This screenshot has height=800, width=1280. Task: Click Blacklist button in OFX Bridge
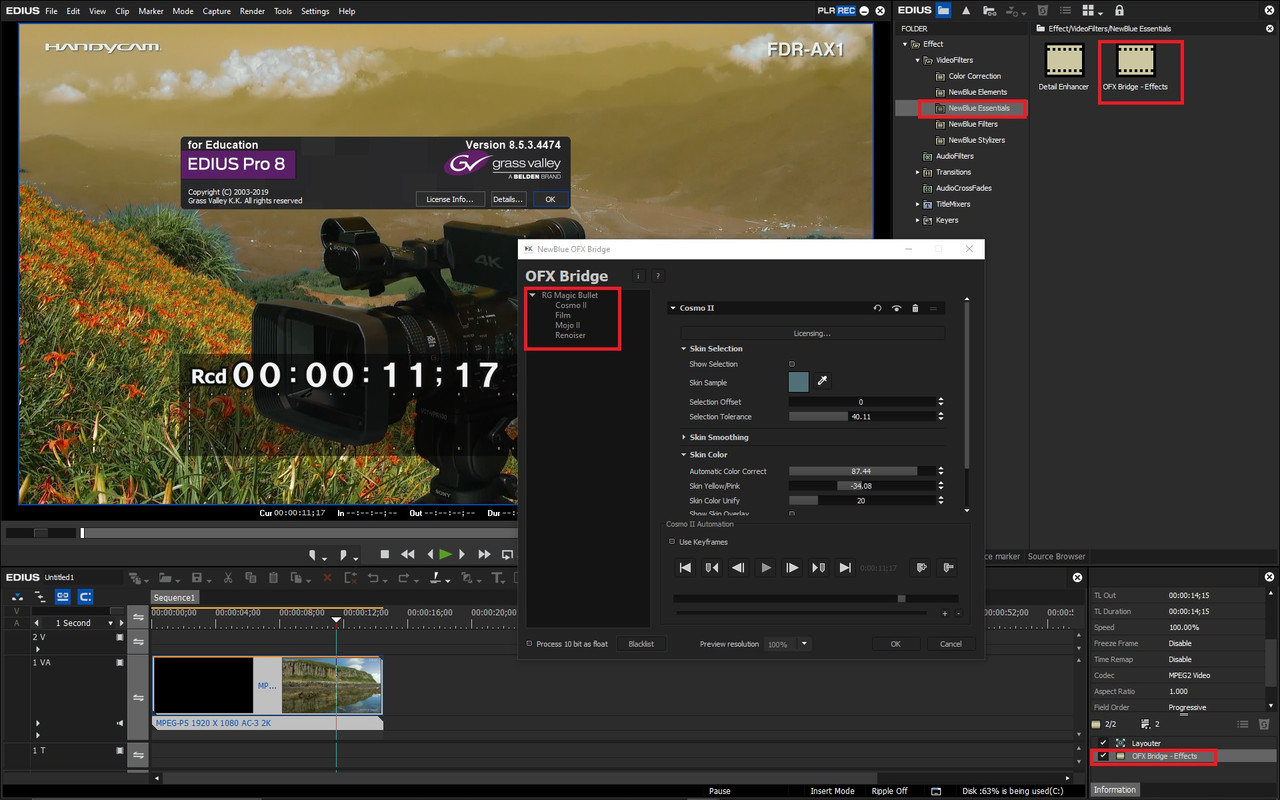tap(641, 644)
